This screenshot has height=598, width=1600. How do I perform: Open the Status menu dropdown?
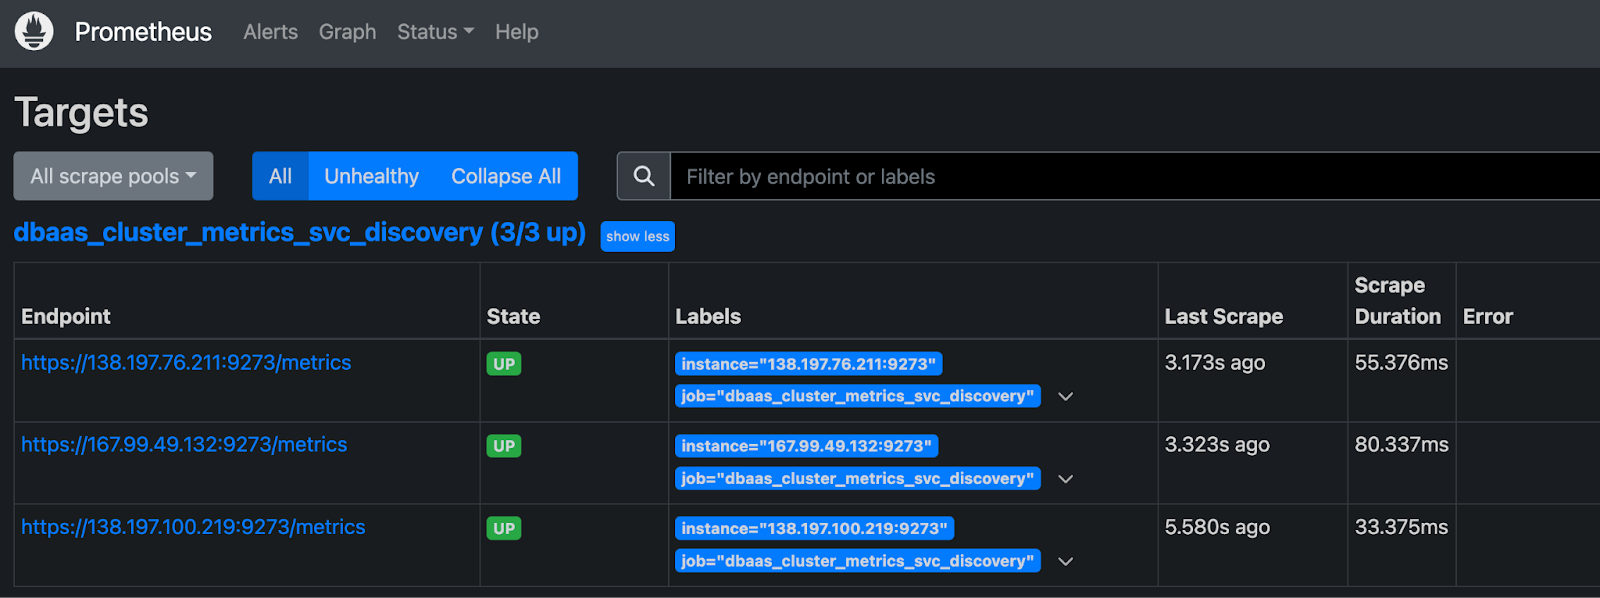tap(435, 32)
